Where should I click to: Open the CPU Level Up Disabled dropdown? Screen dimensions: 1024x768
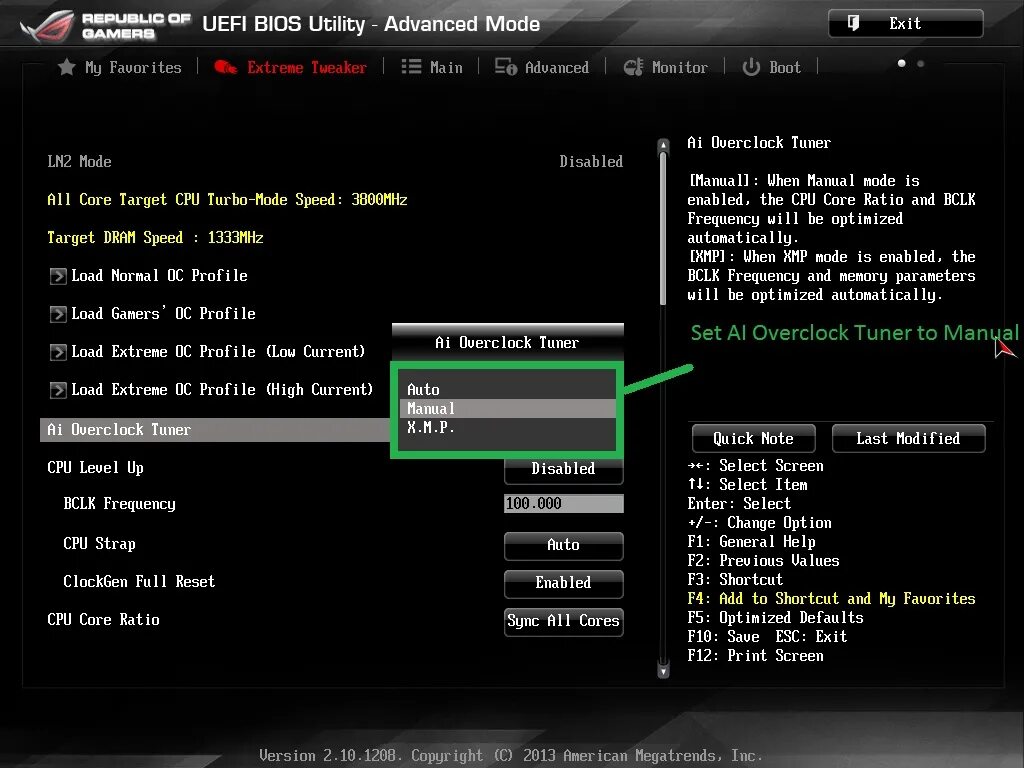(x=564, y=469)
